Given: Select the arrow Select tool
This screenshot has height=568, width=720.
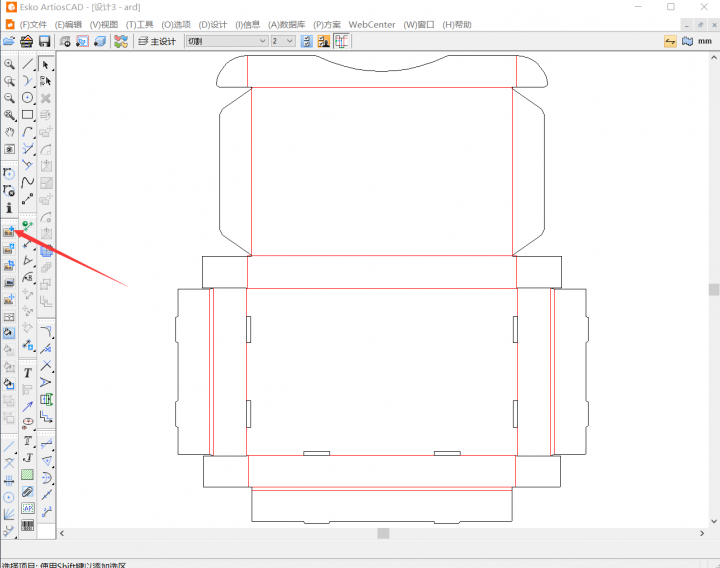Looking at the screenshot, I should coord(46,64).
